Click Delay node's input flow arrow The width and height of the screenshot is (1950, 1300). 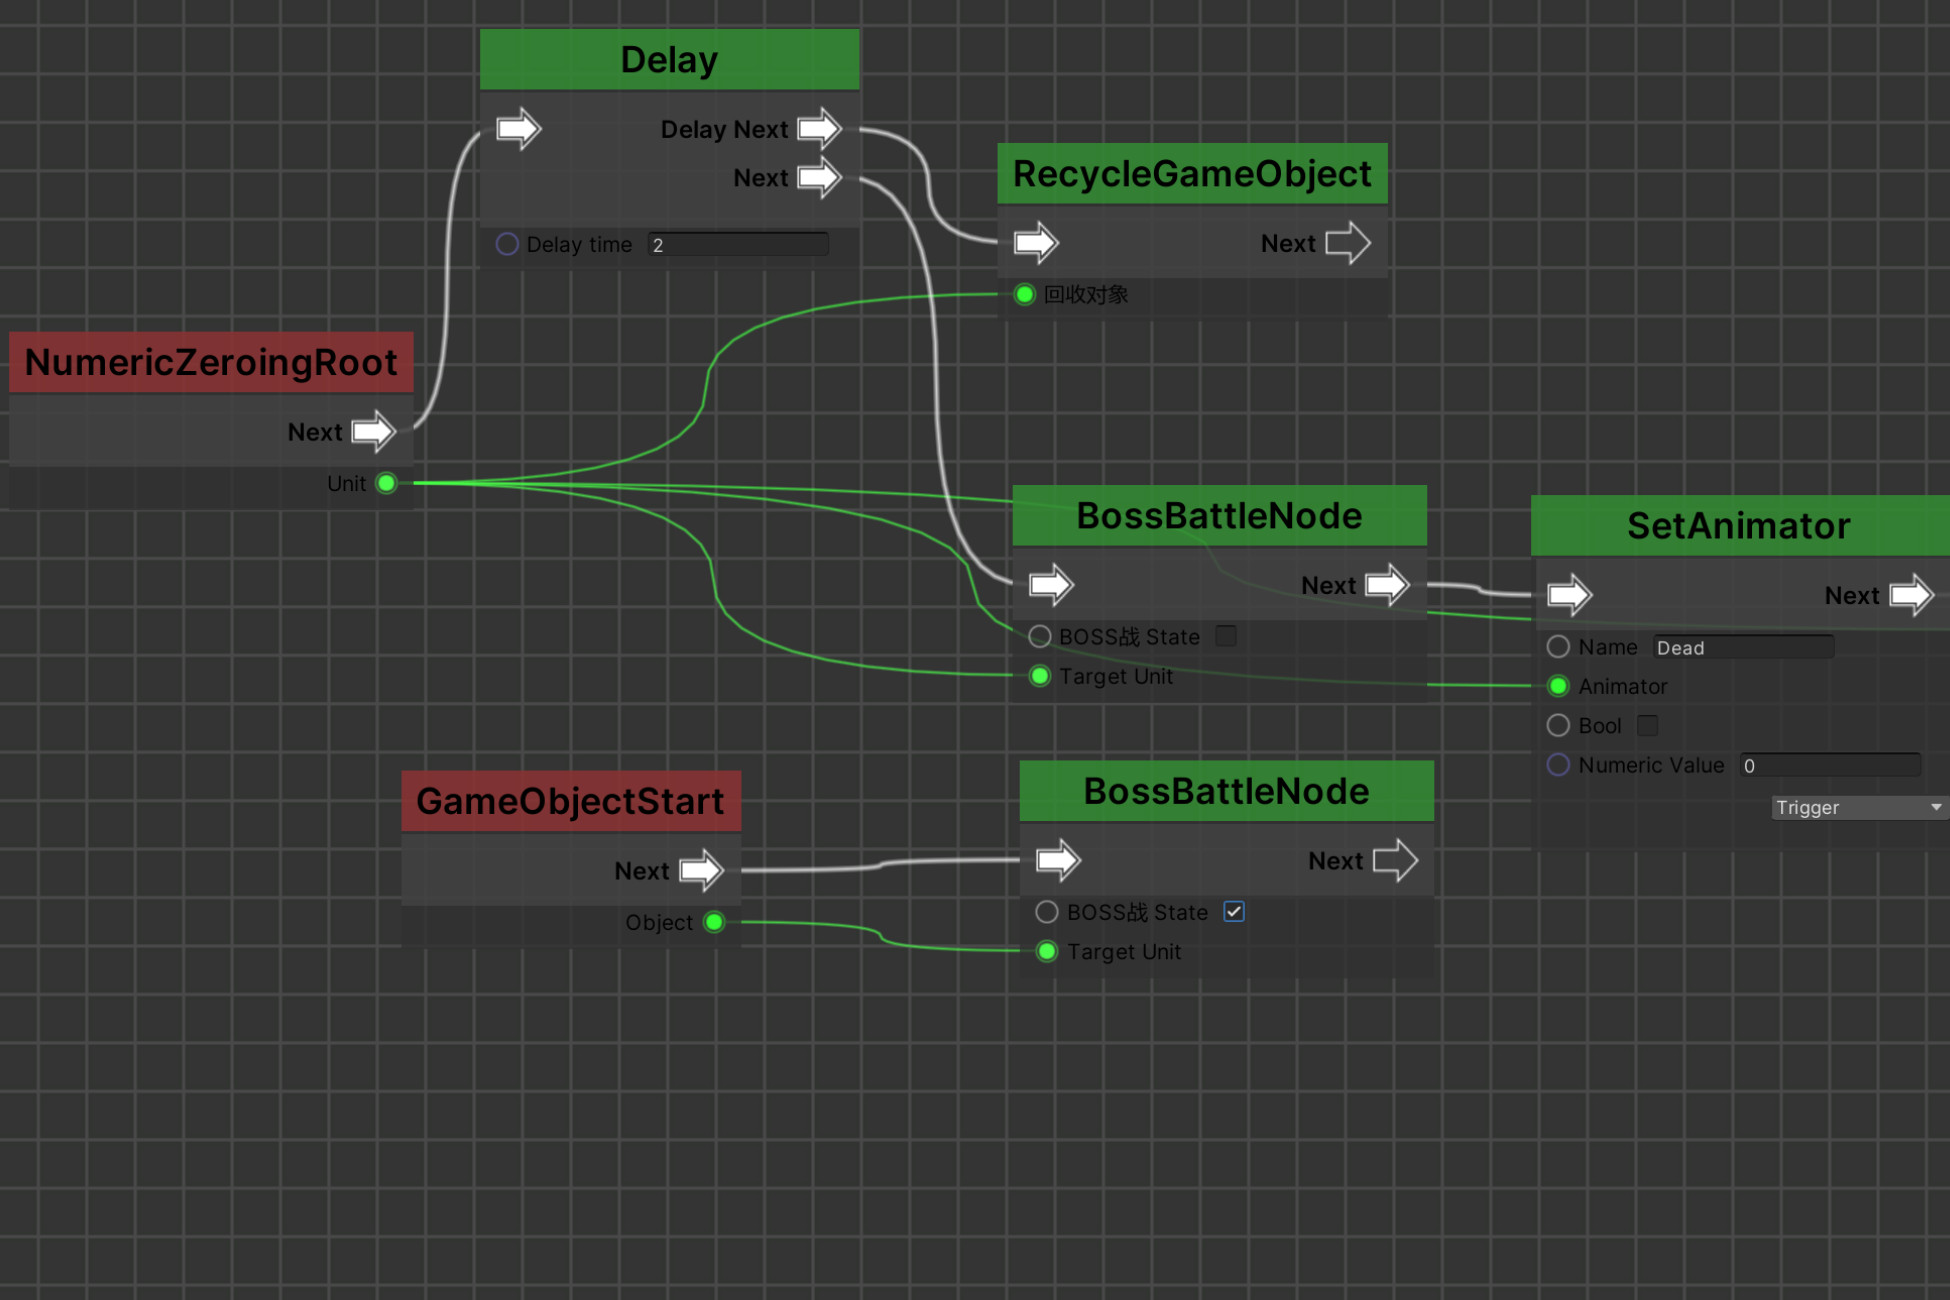(x=518, y=129)
